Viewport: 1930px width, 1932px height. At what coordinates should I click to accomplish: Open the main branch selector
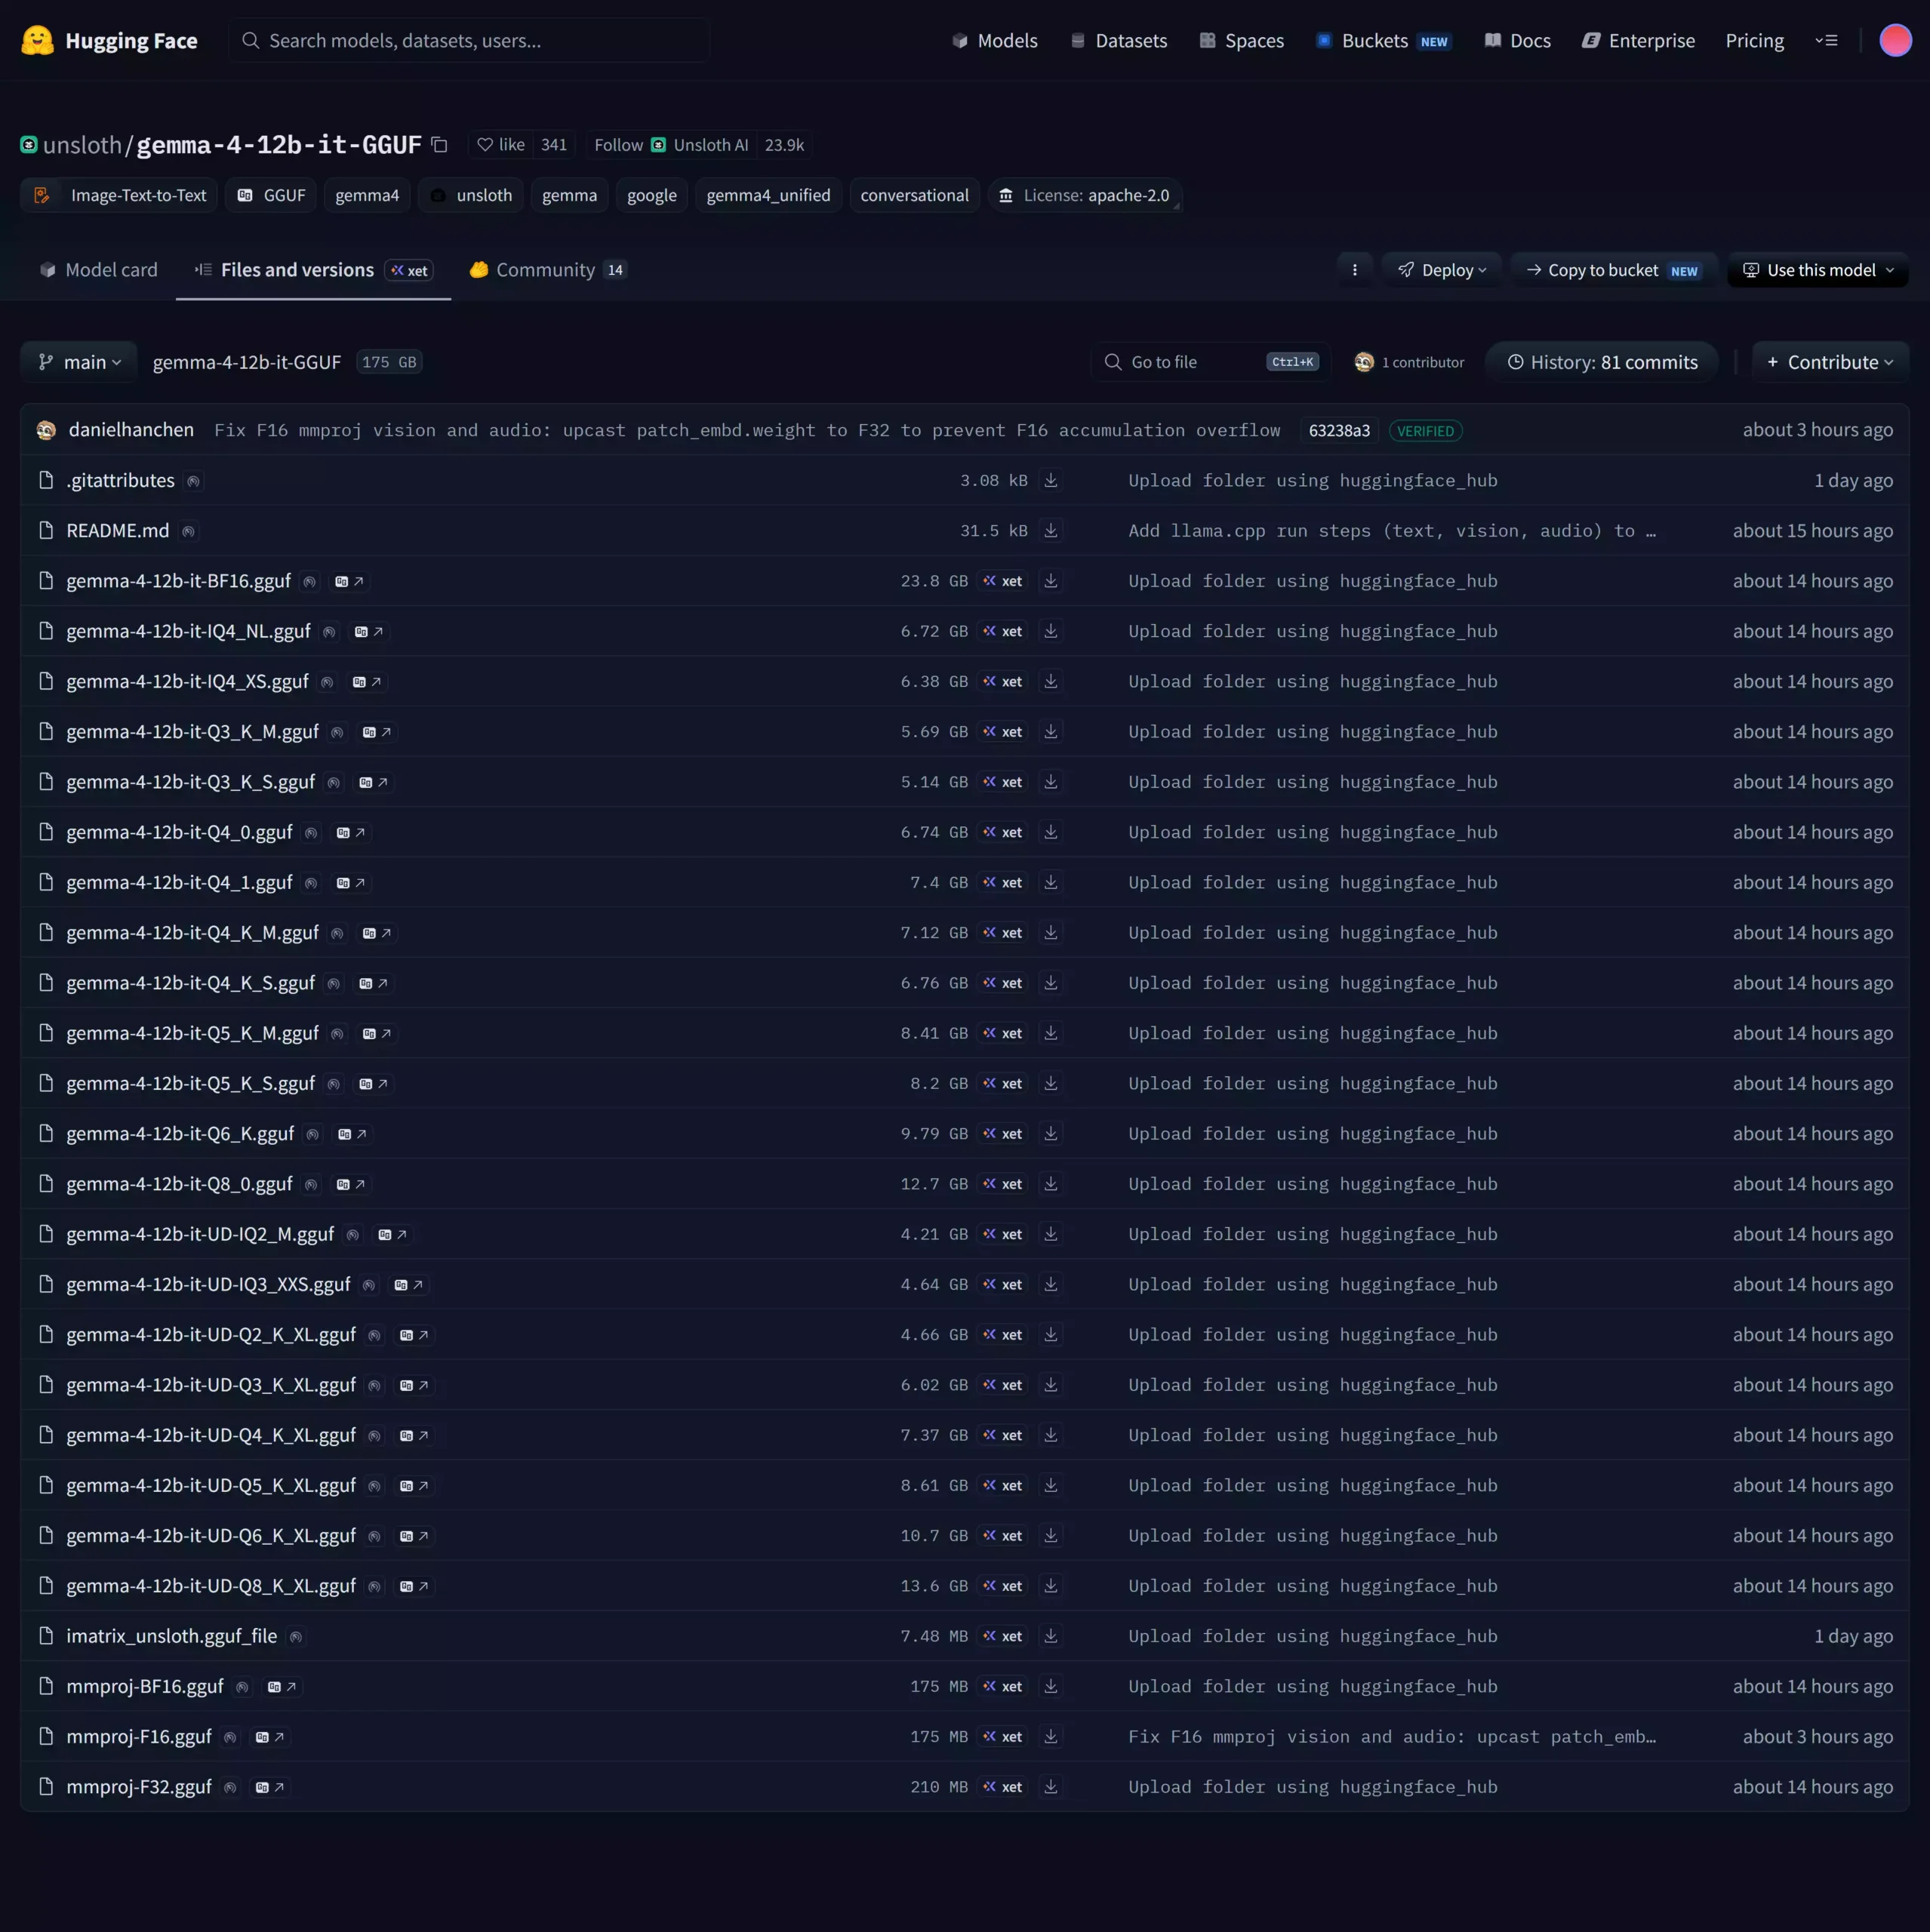pos(79,362)
